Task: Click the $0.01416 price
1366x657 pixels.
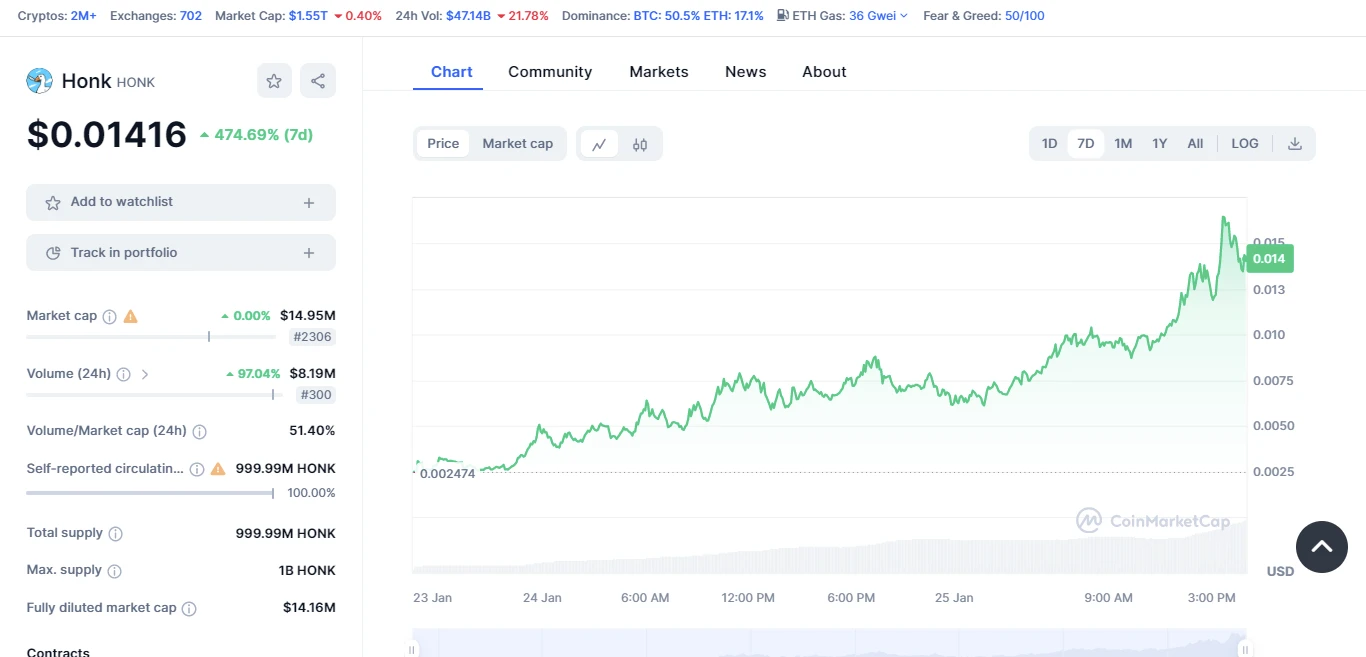Action: pyautogui.click(x=107, y=134)
